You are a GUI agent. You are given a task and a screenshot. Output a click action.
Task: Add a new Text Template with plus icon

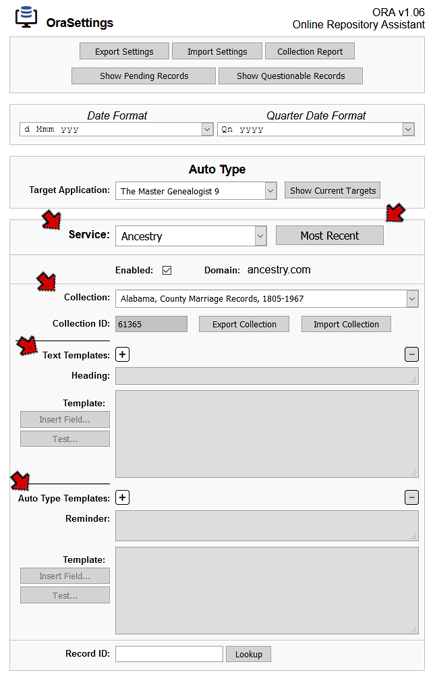pyautogui.click(x=122, y=355)
